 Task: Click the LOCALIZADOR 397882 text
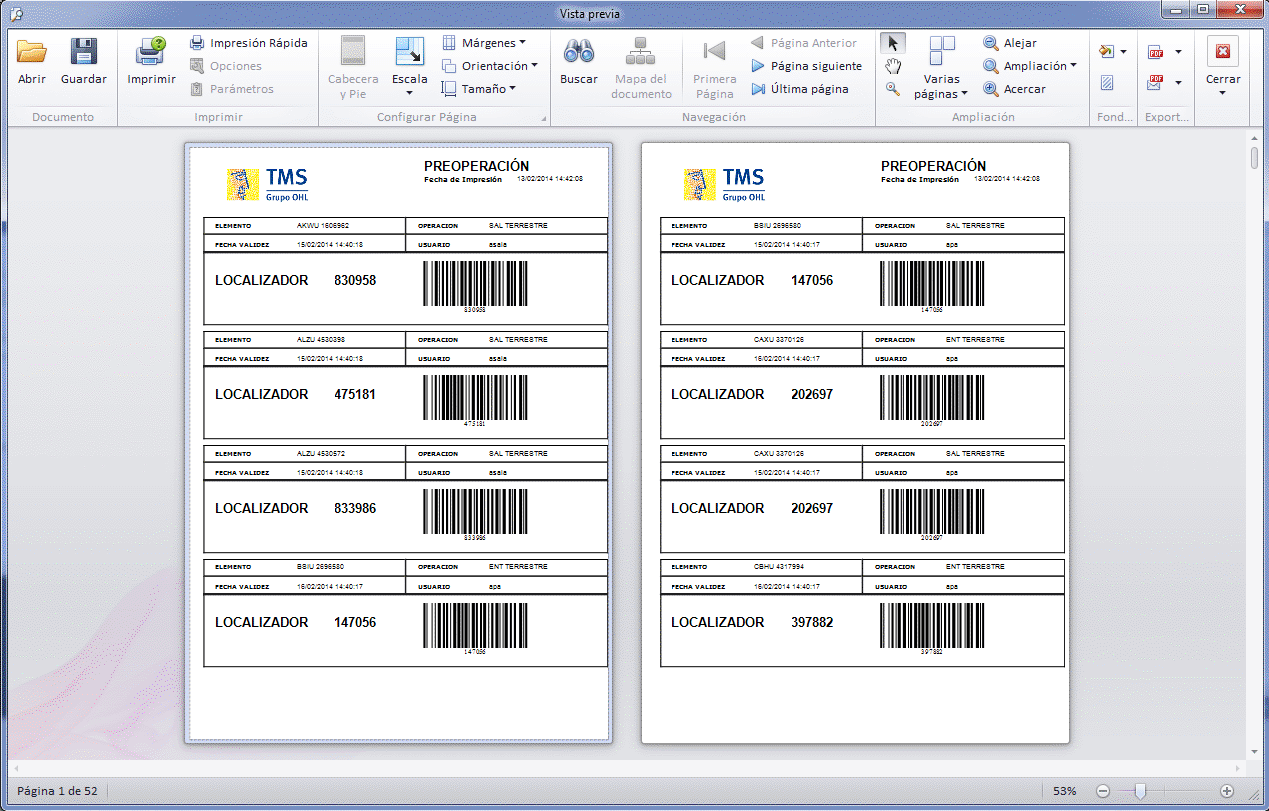point(752,623)
